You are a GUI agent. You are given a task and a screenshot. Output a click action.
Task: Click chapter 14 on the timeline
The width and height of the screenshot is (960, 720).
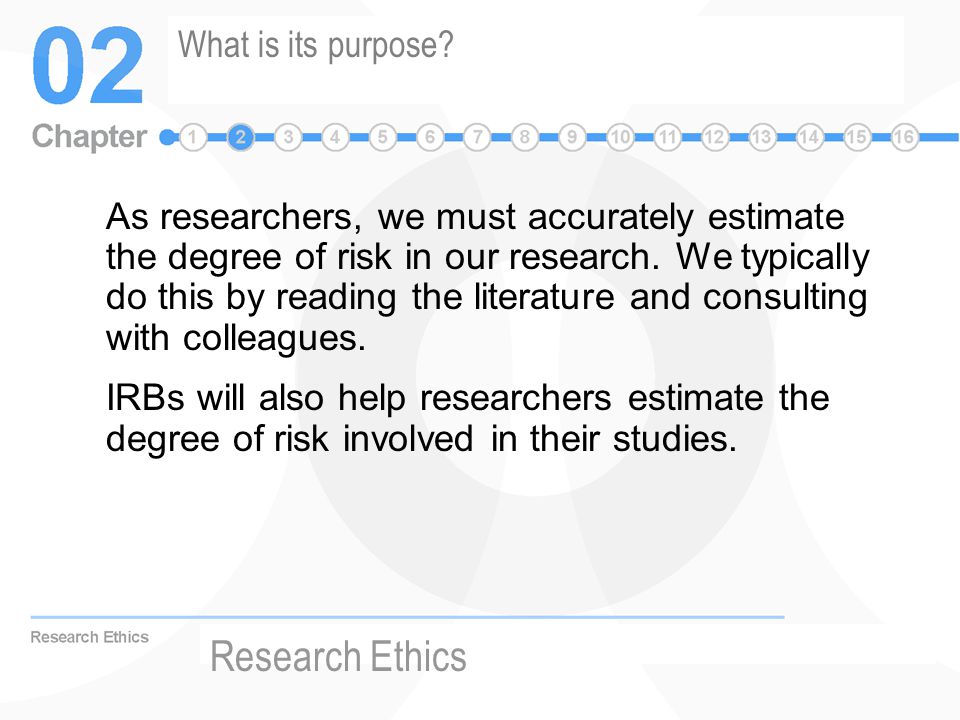(x=809, y=137)
